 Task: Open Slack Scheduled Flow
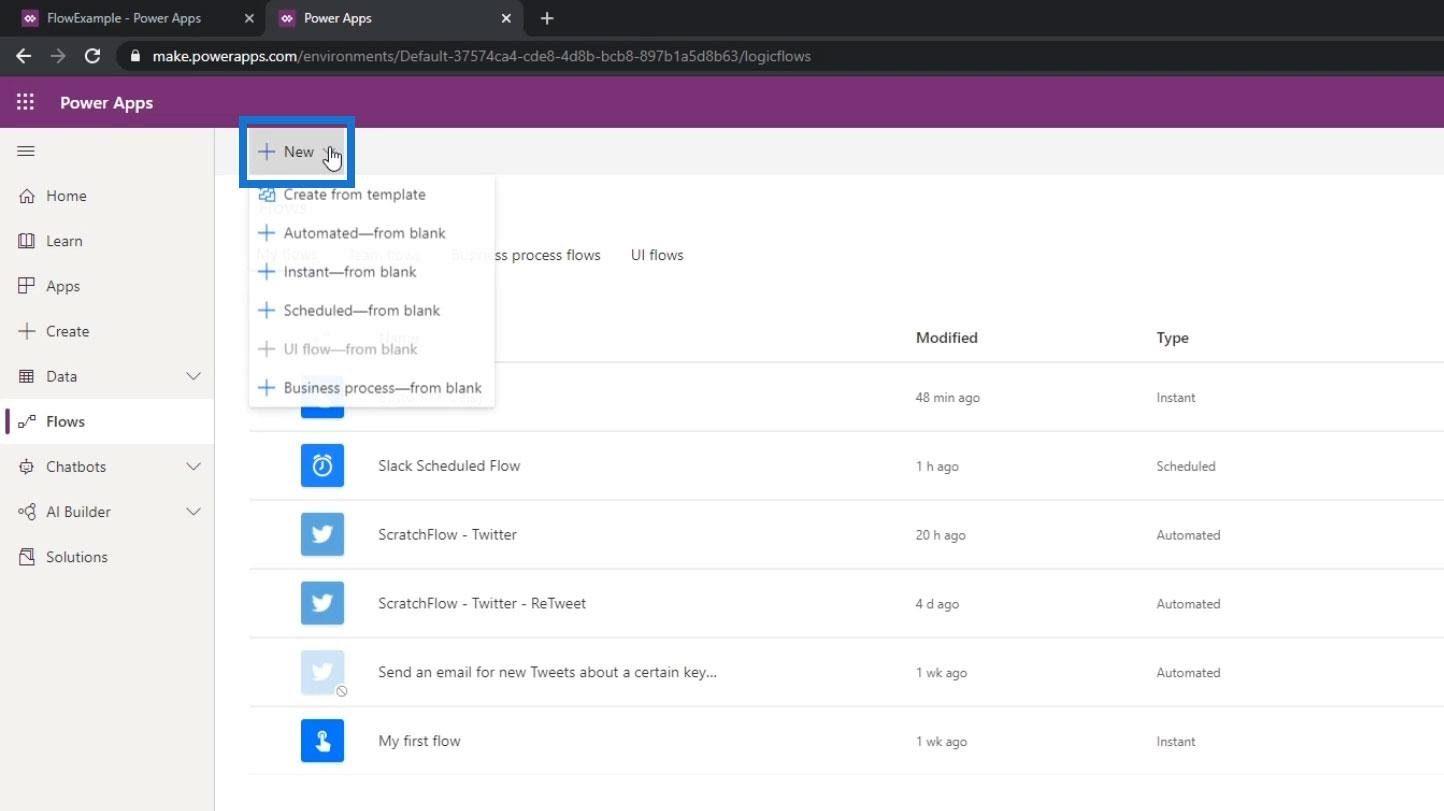pyautogui.click(x=449, y=466)
